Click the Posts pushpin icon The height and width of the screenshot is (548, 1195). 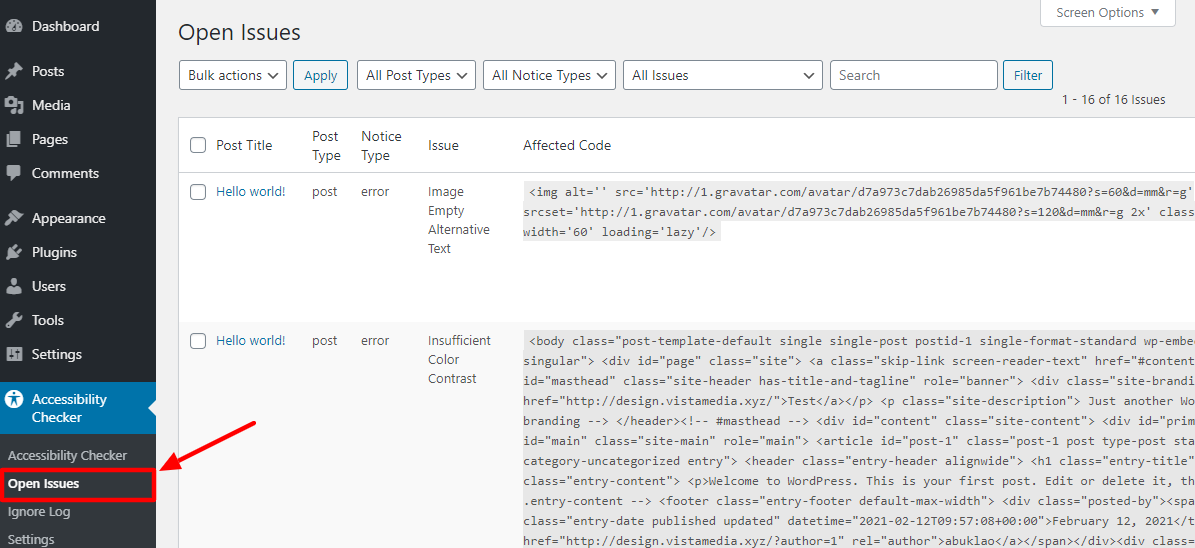(x=14, y=71)
